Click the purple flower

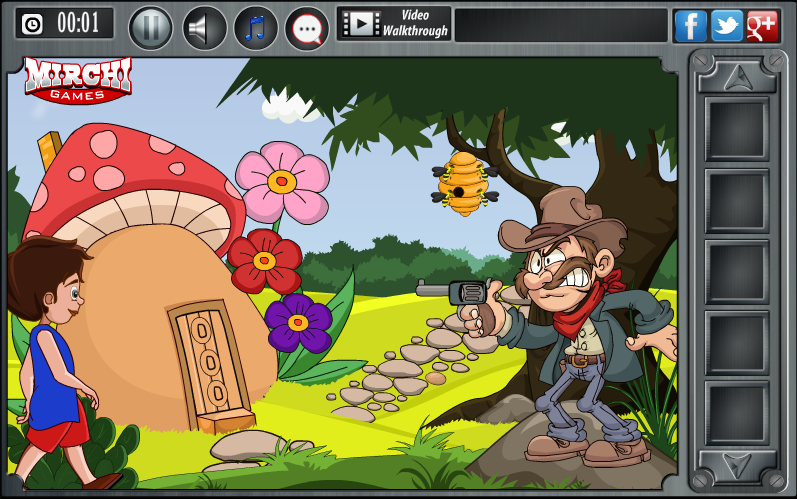pyautogui.click(x=298, y=323)
